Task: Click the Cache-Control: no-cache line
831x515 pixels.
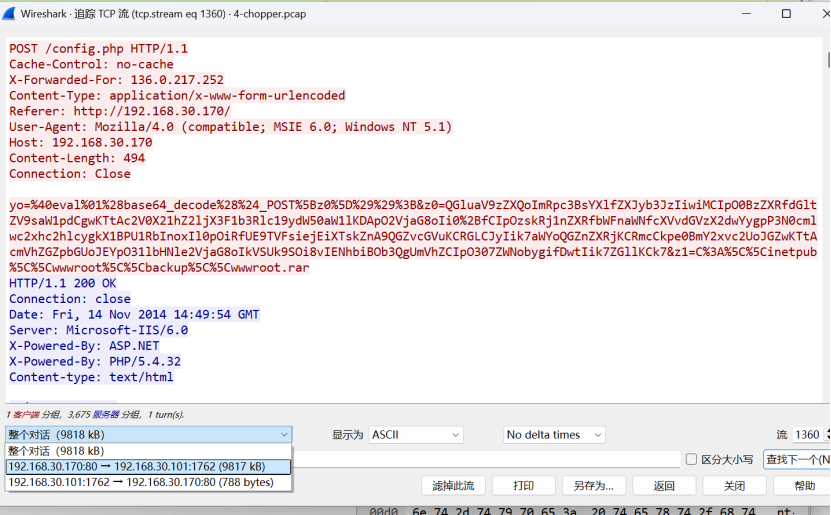Action: [x=91, y=65]
